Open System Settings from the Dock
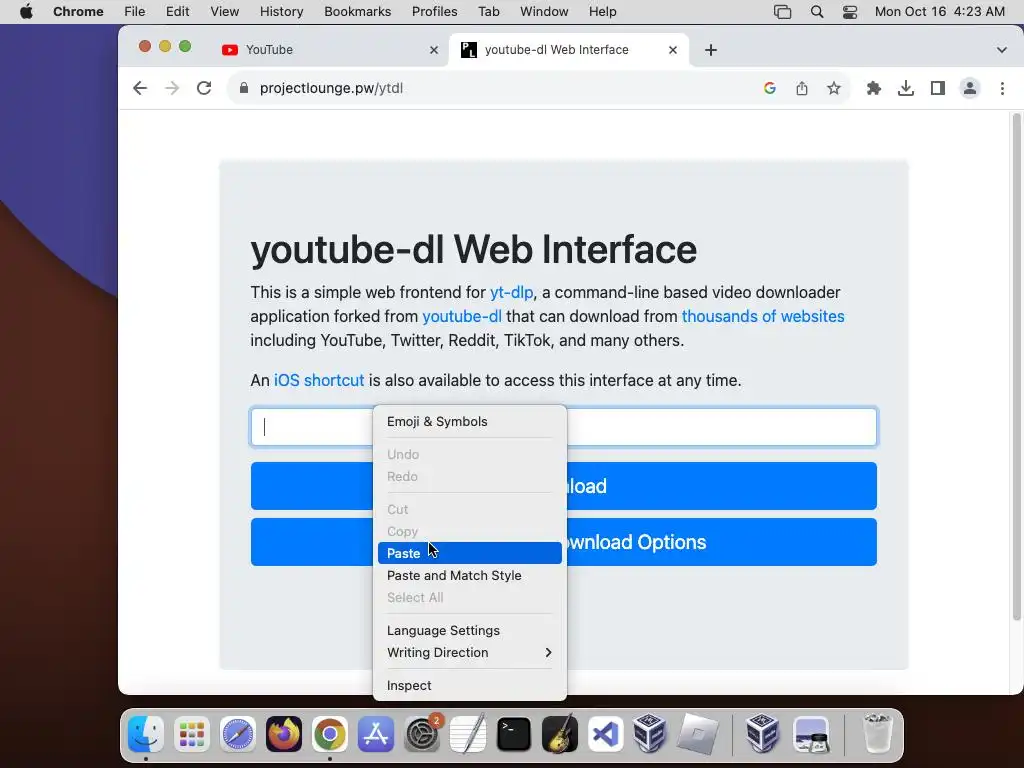The height and width of the screenshot is (768, 1024). (422, 734)
